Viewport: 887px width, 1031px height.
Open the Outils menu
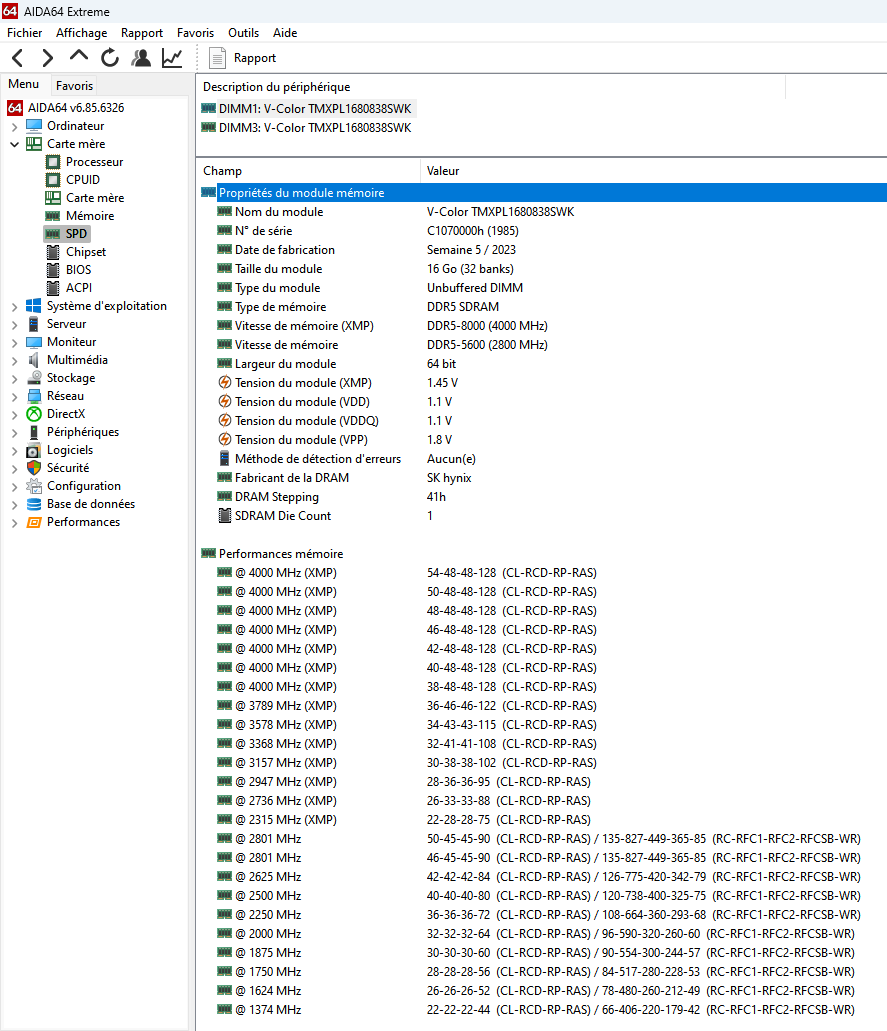(243, 33)
